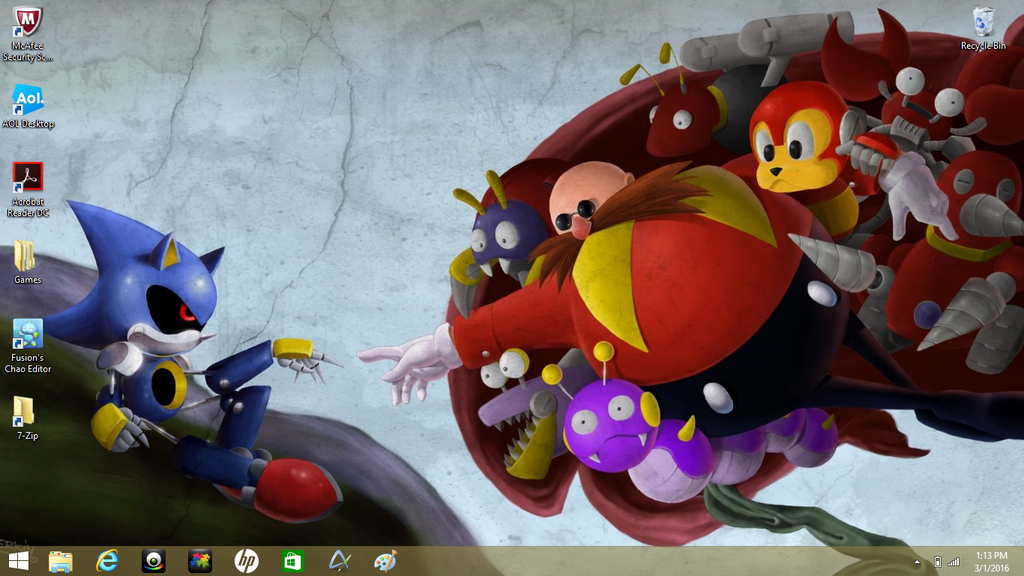The width and height of the screenshot is (1024, 576).
Task: Select the Recycle Bin icon
Action: 983,23
